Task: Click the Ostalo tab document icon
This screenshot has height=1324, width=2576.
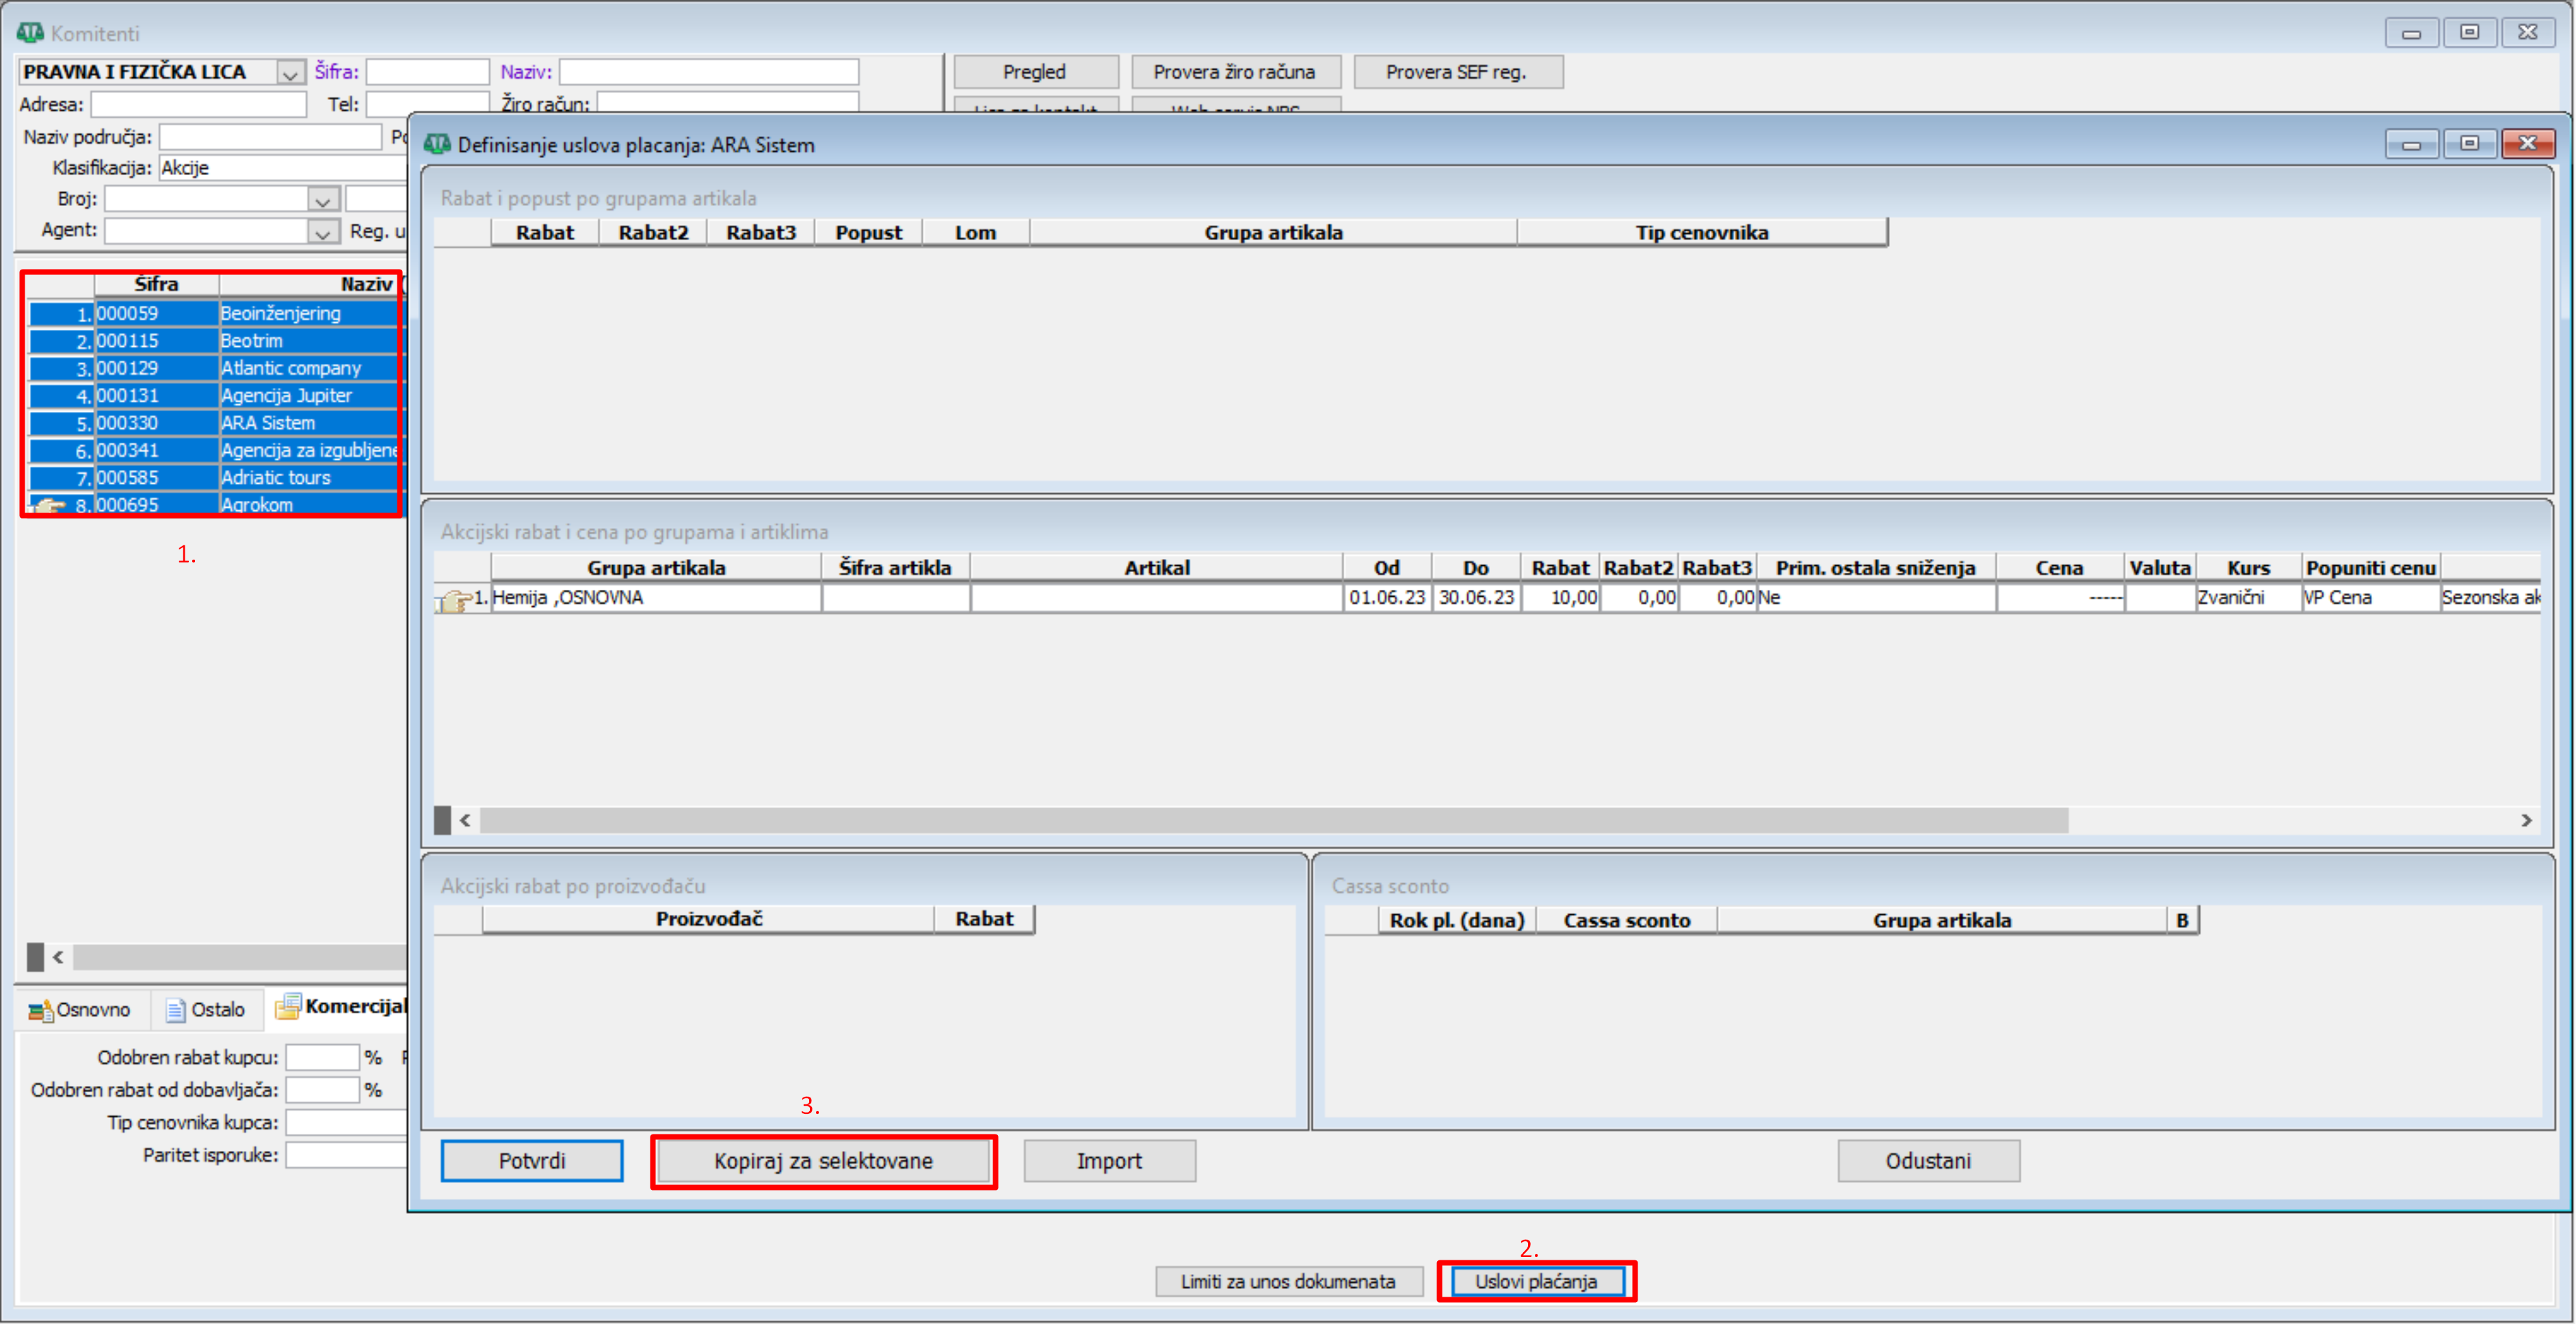Action: 175,1010
